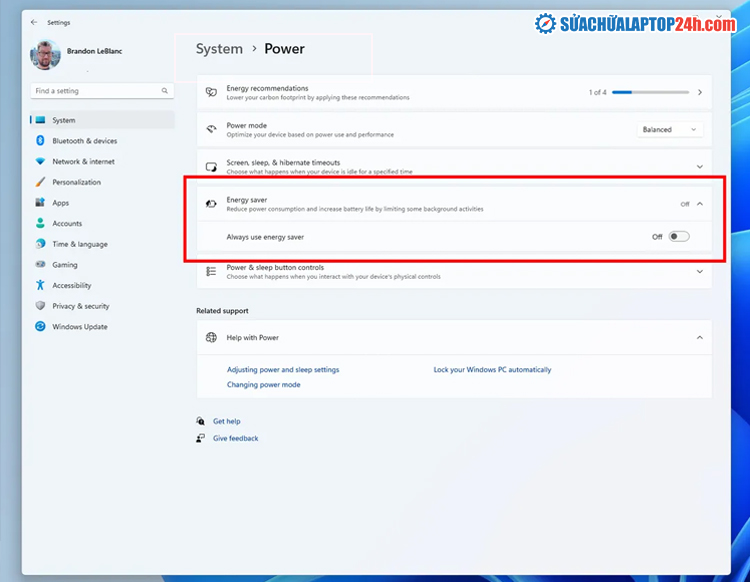This screenshot has width=750, height=582.
Task: Open Brandon LeBlanc profile picture
Action: pos(45,55)
